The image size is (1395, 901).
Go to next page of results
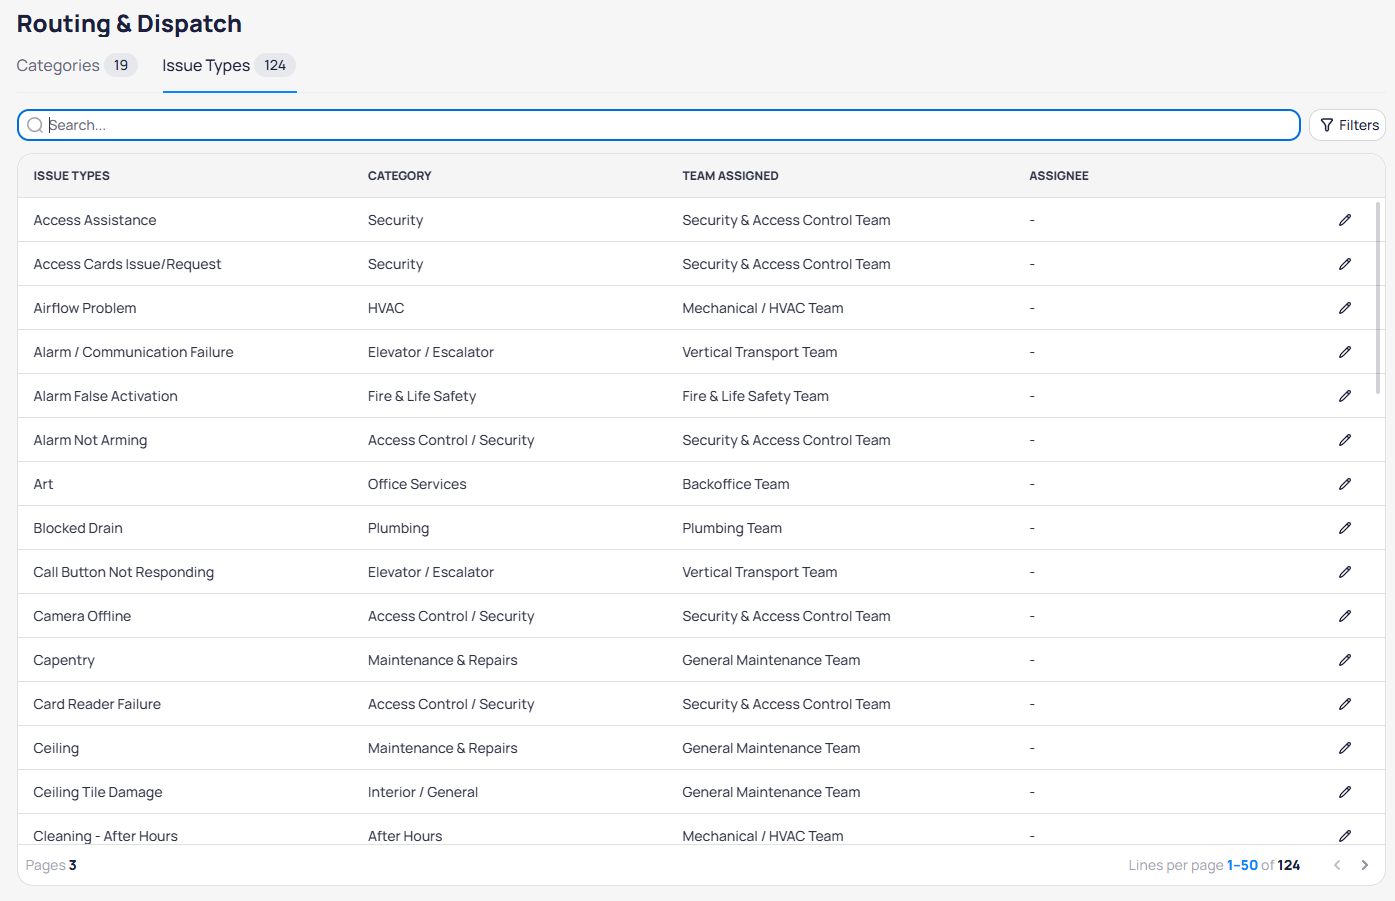[1364, 865]
